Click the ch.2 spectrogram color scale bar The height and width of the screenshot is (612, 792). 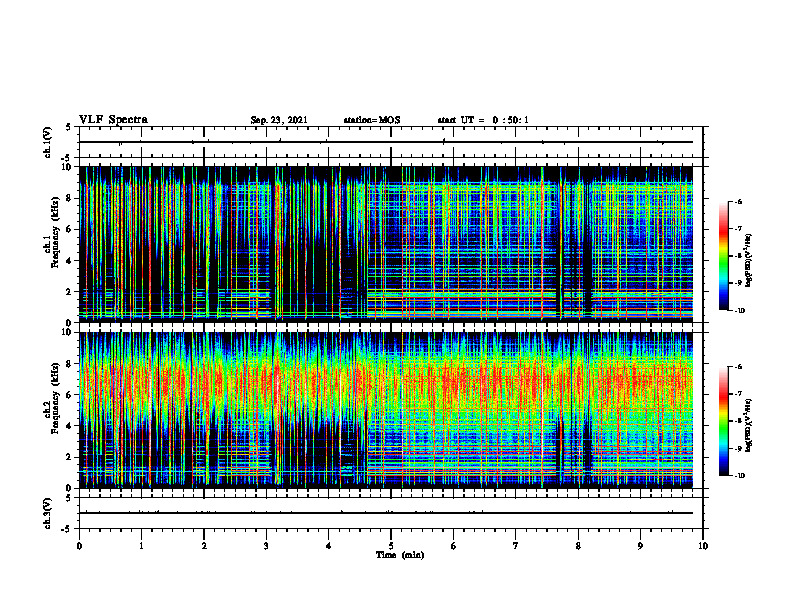723,421
